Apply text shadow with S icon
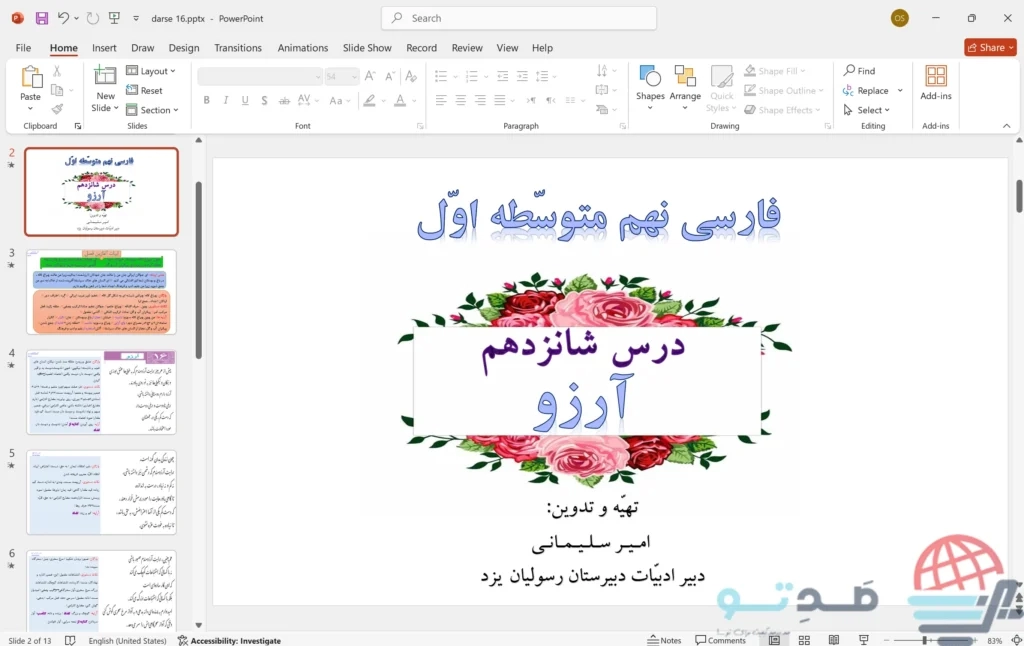This screenshot has width=1024, height=646. pyautogui.click(x=264, y=101)
